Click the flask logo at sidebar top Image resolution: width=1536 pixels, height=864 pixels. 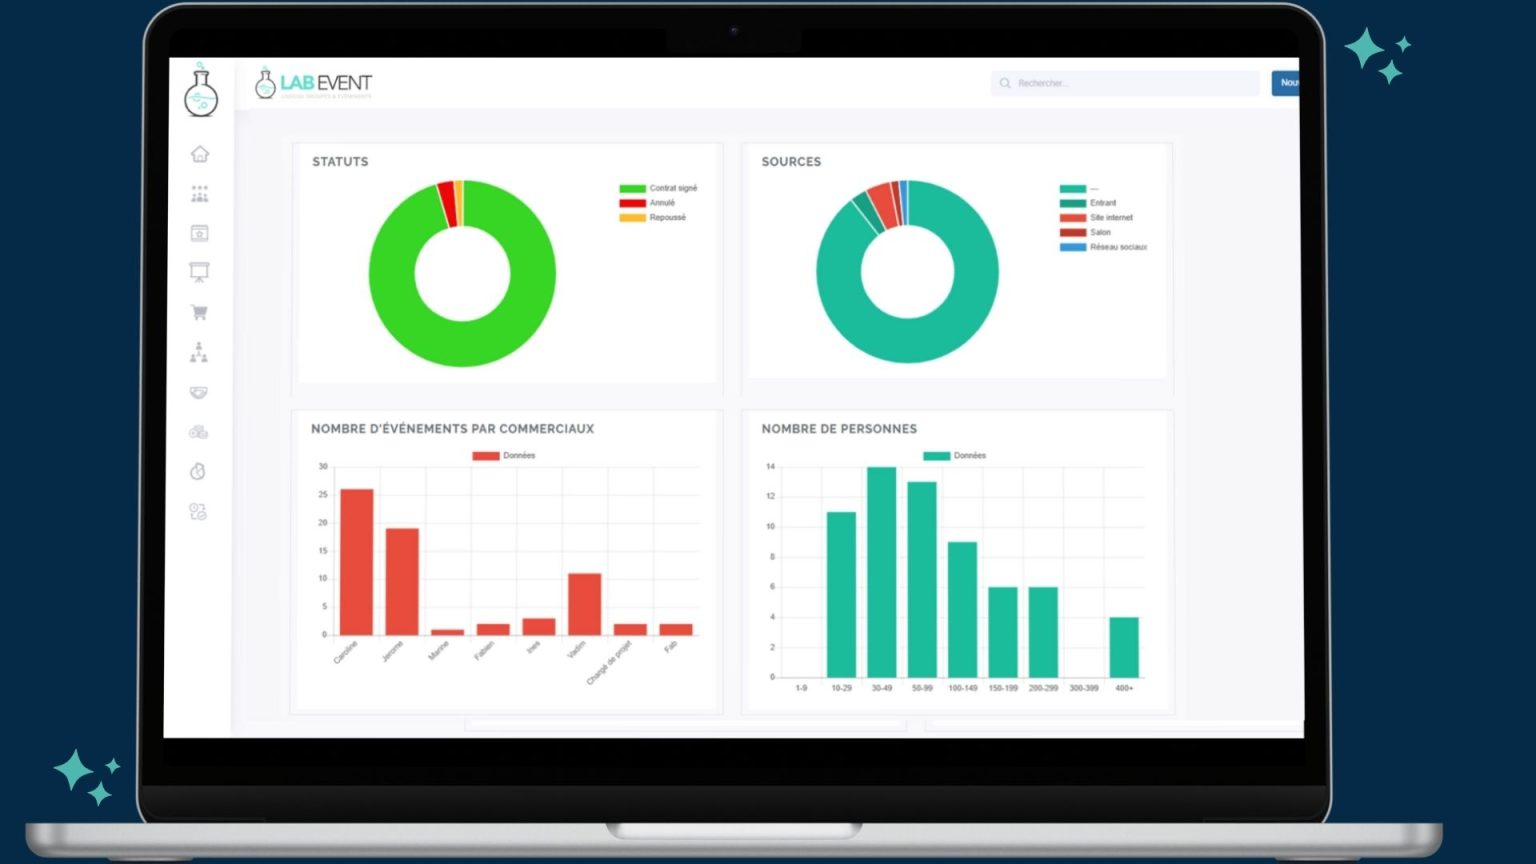point(200,90)
